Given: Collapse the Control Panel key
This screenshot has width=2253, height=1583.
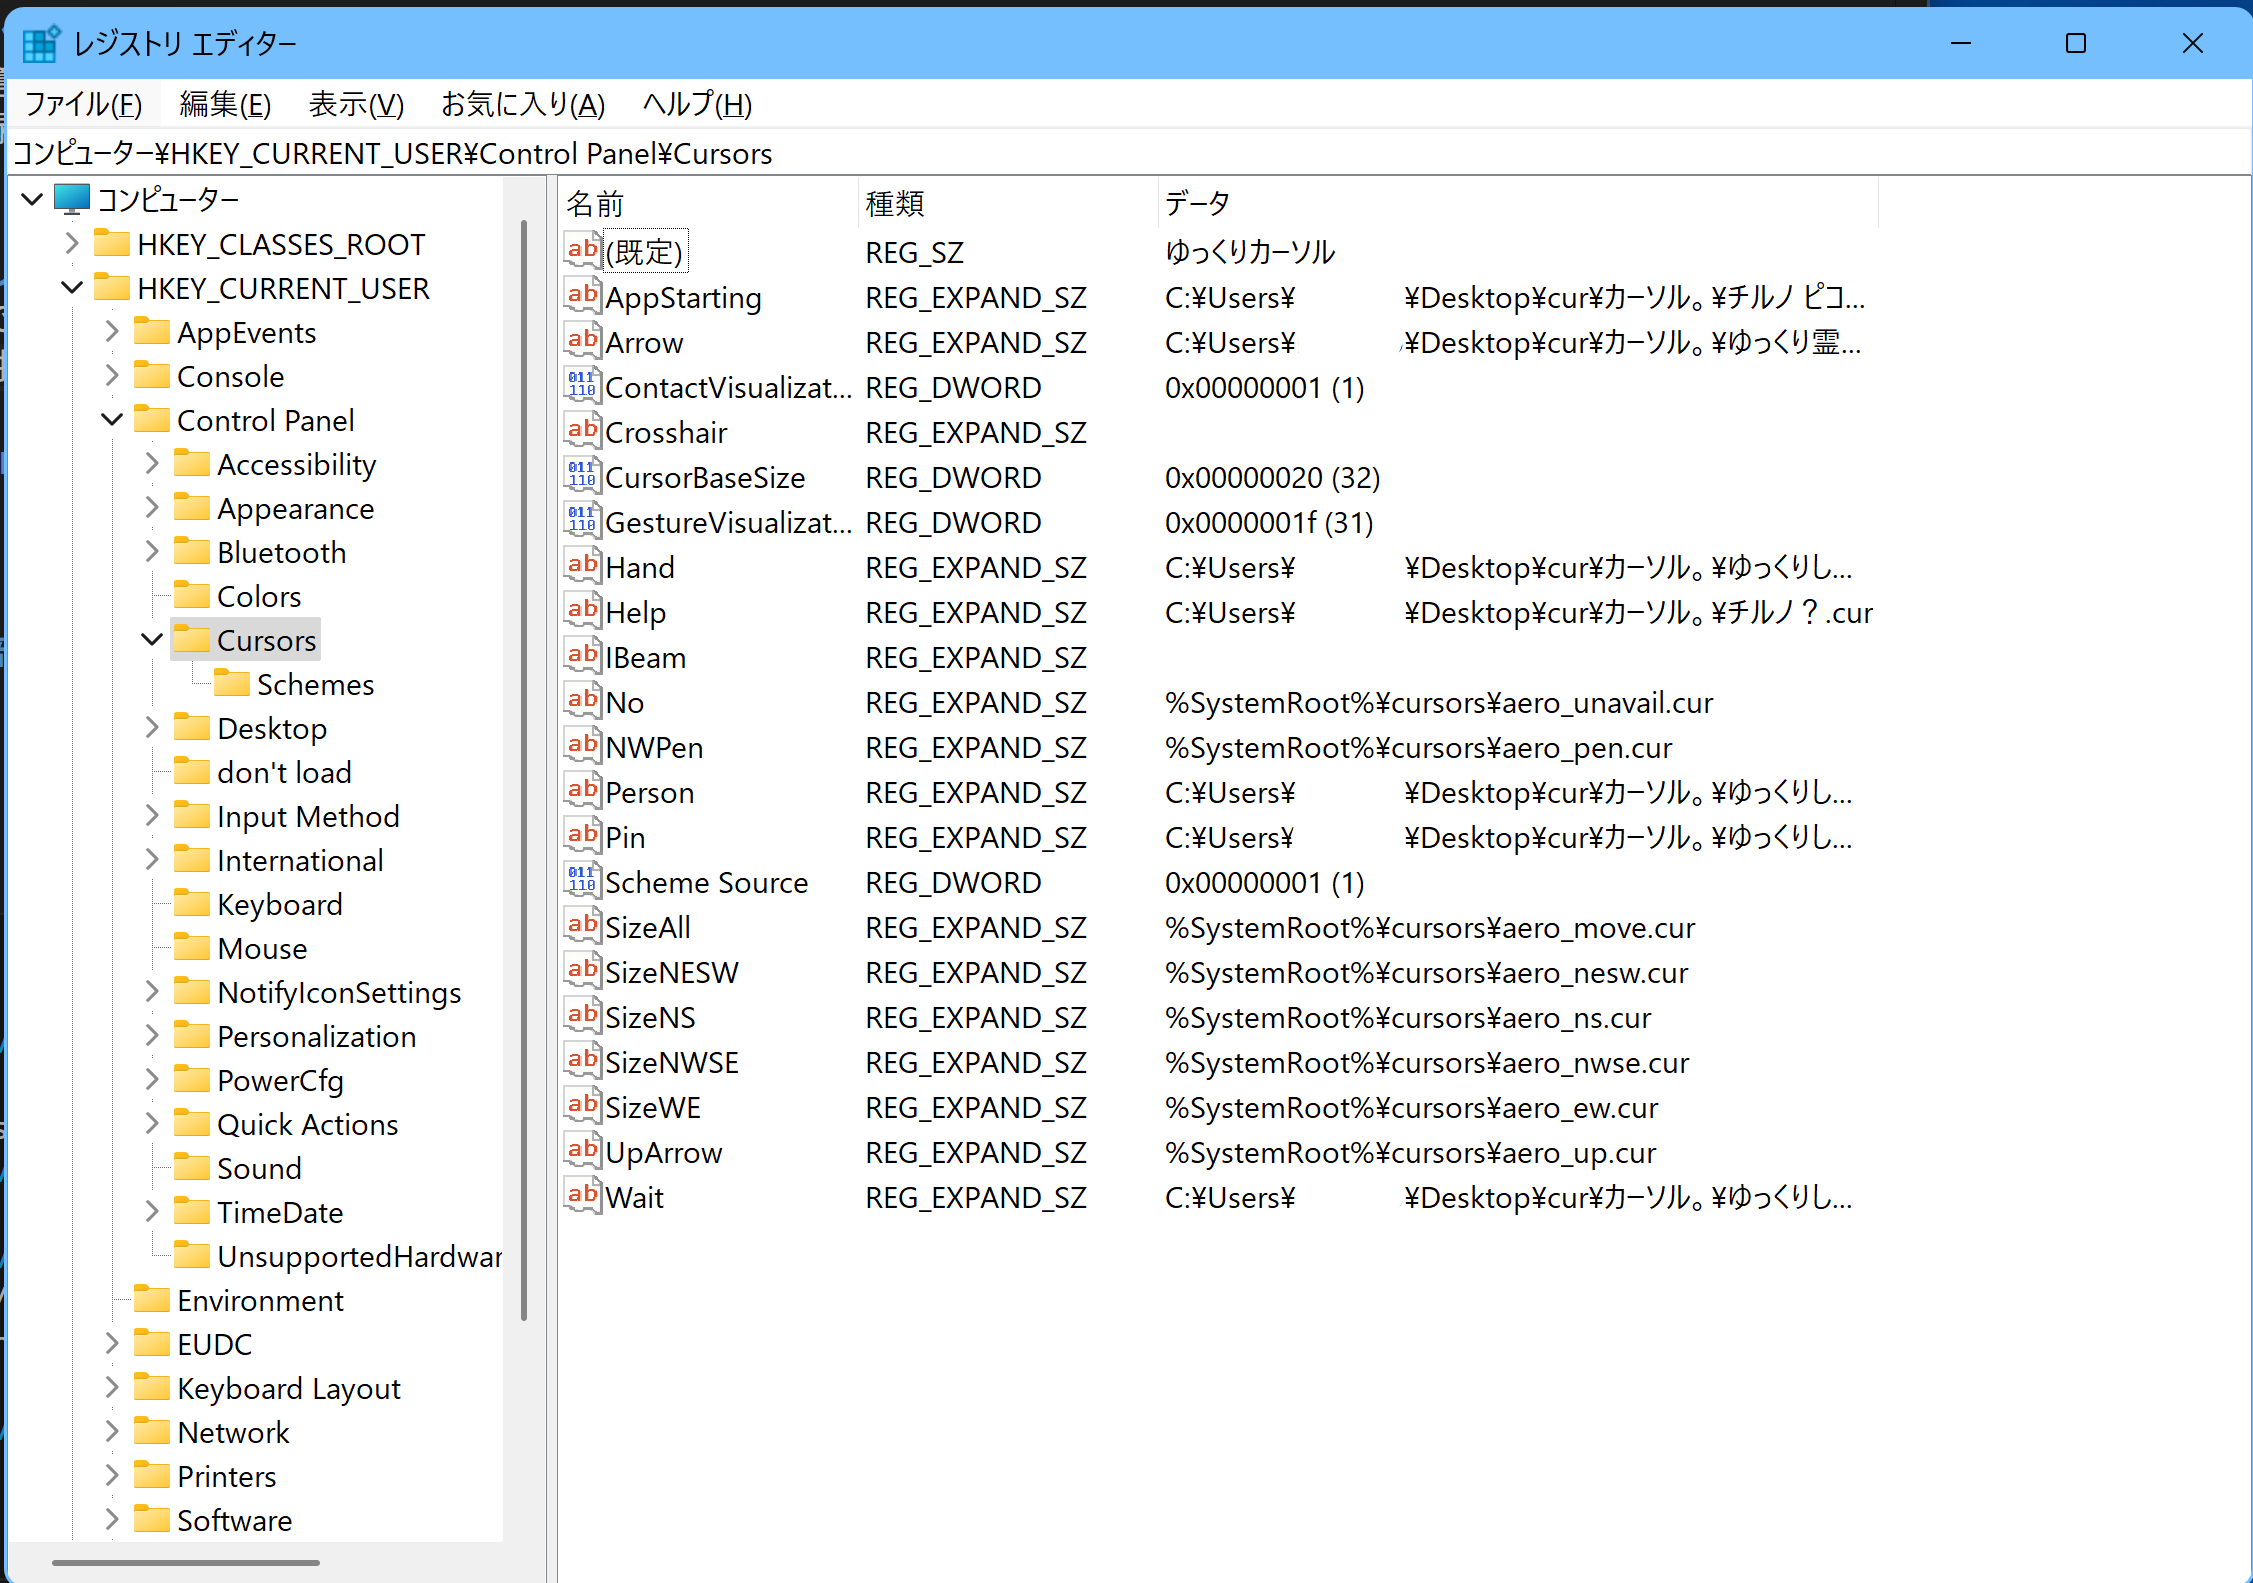Looking at the screenshot, I should pyautogui.click(x=112, y=419).
